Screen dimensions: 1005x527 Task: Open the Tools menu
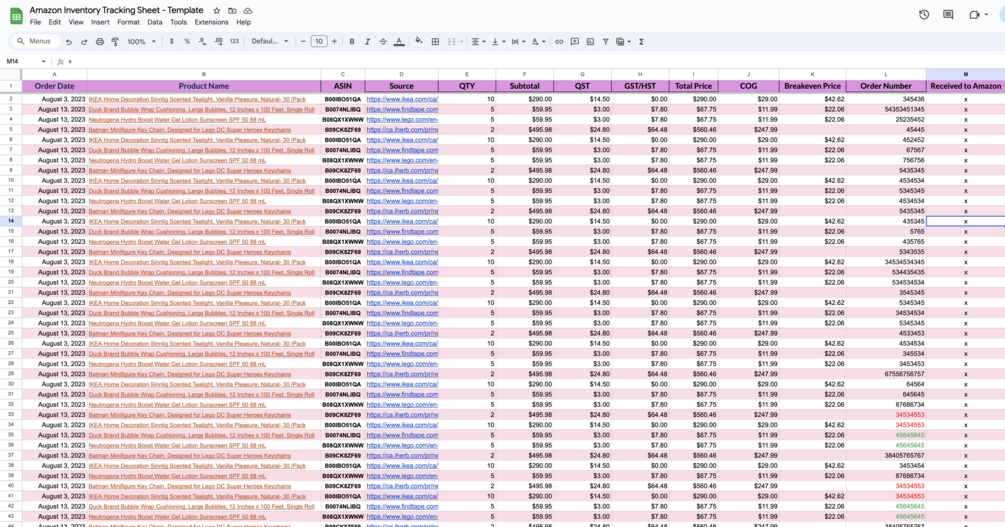(x=178, y=22)
